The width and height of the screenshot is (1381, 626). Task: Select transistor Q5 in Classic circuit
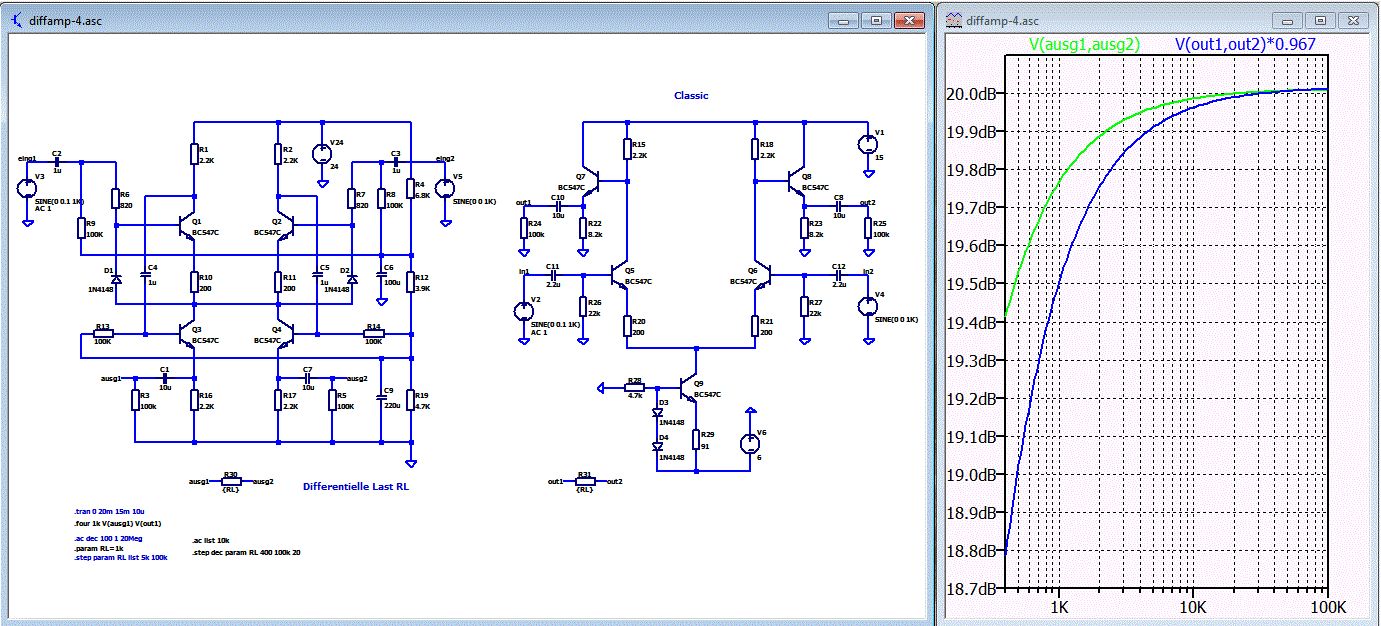click(x=620, y=274)
